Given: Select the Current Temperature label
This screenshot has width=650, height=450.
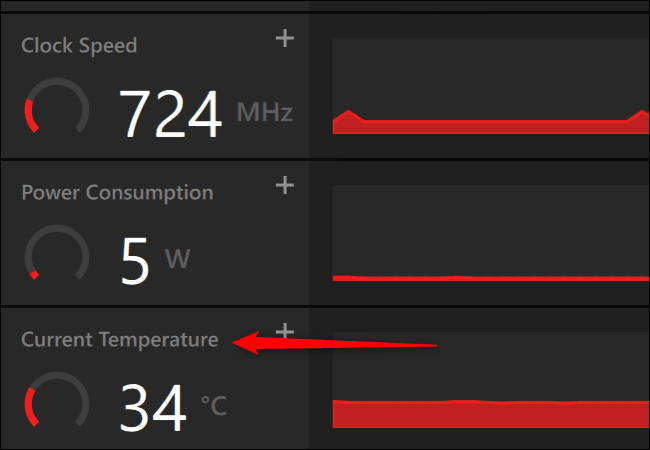Looking at the screenshot, I should tap(119, 340).
